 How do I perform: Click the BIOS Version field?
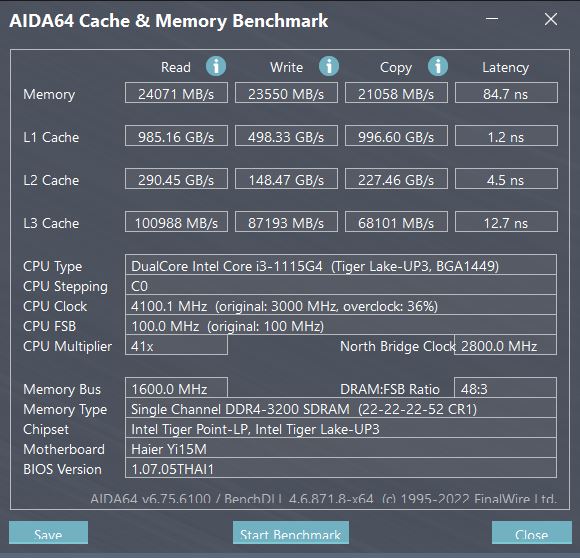pyautogui.click(x=341, y=468)
